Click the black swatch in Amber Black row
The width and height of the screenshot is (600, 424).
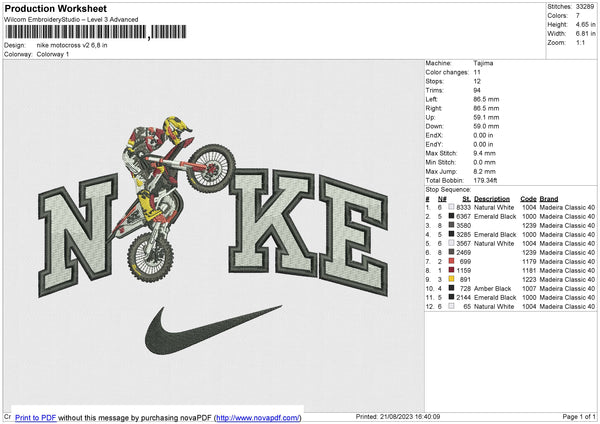pyautogui.click(x=452, y=288)
